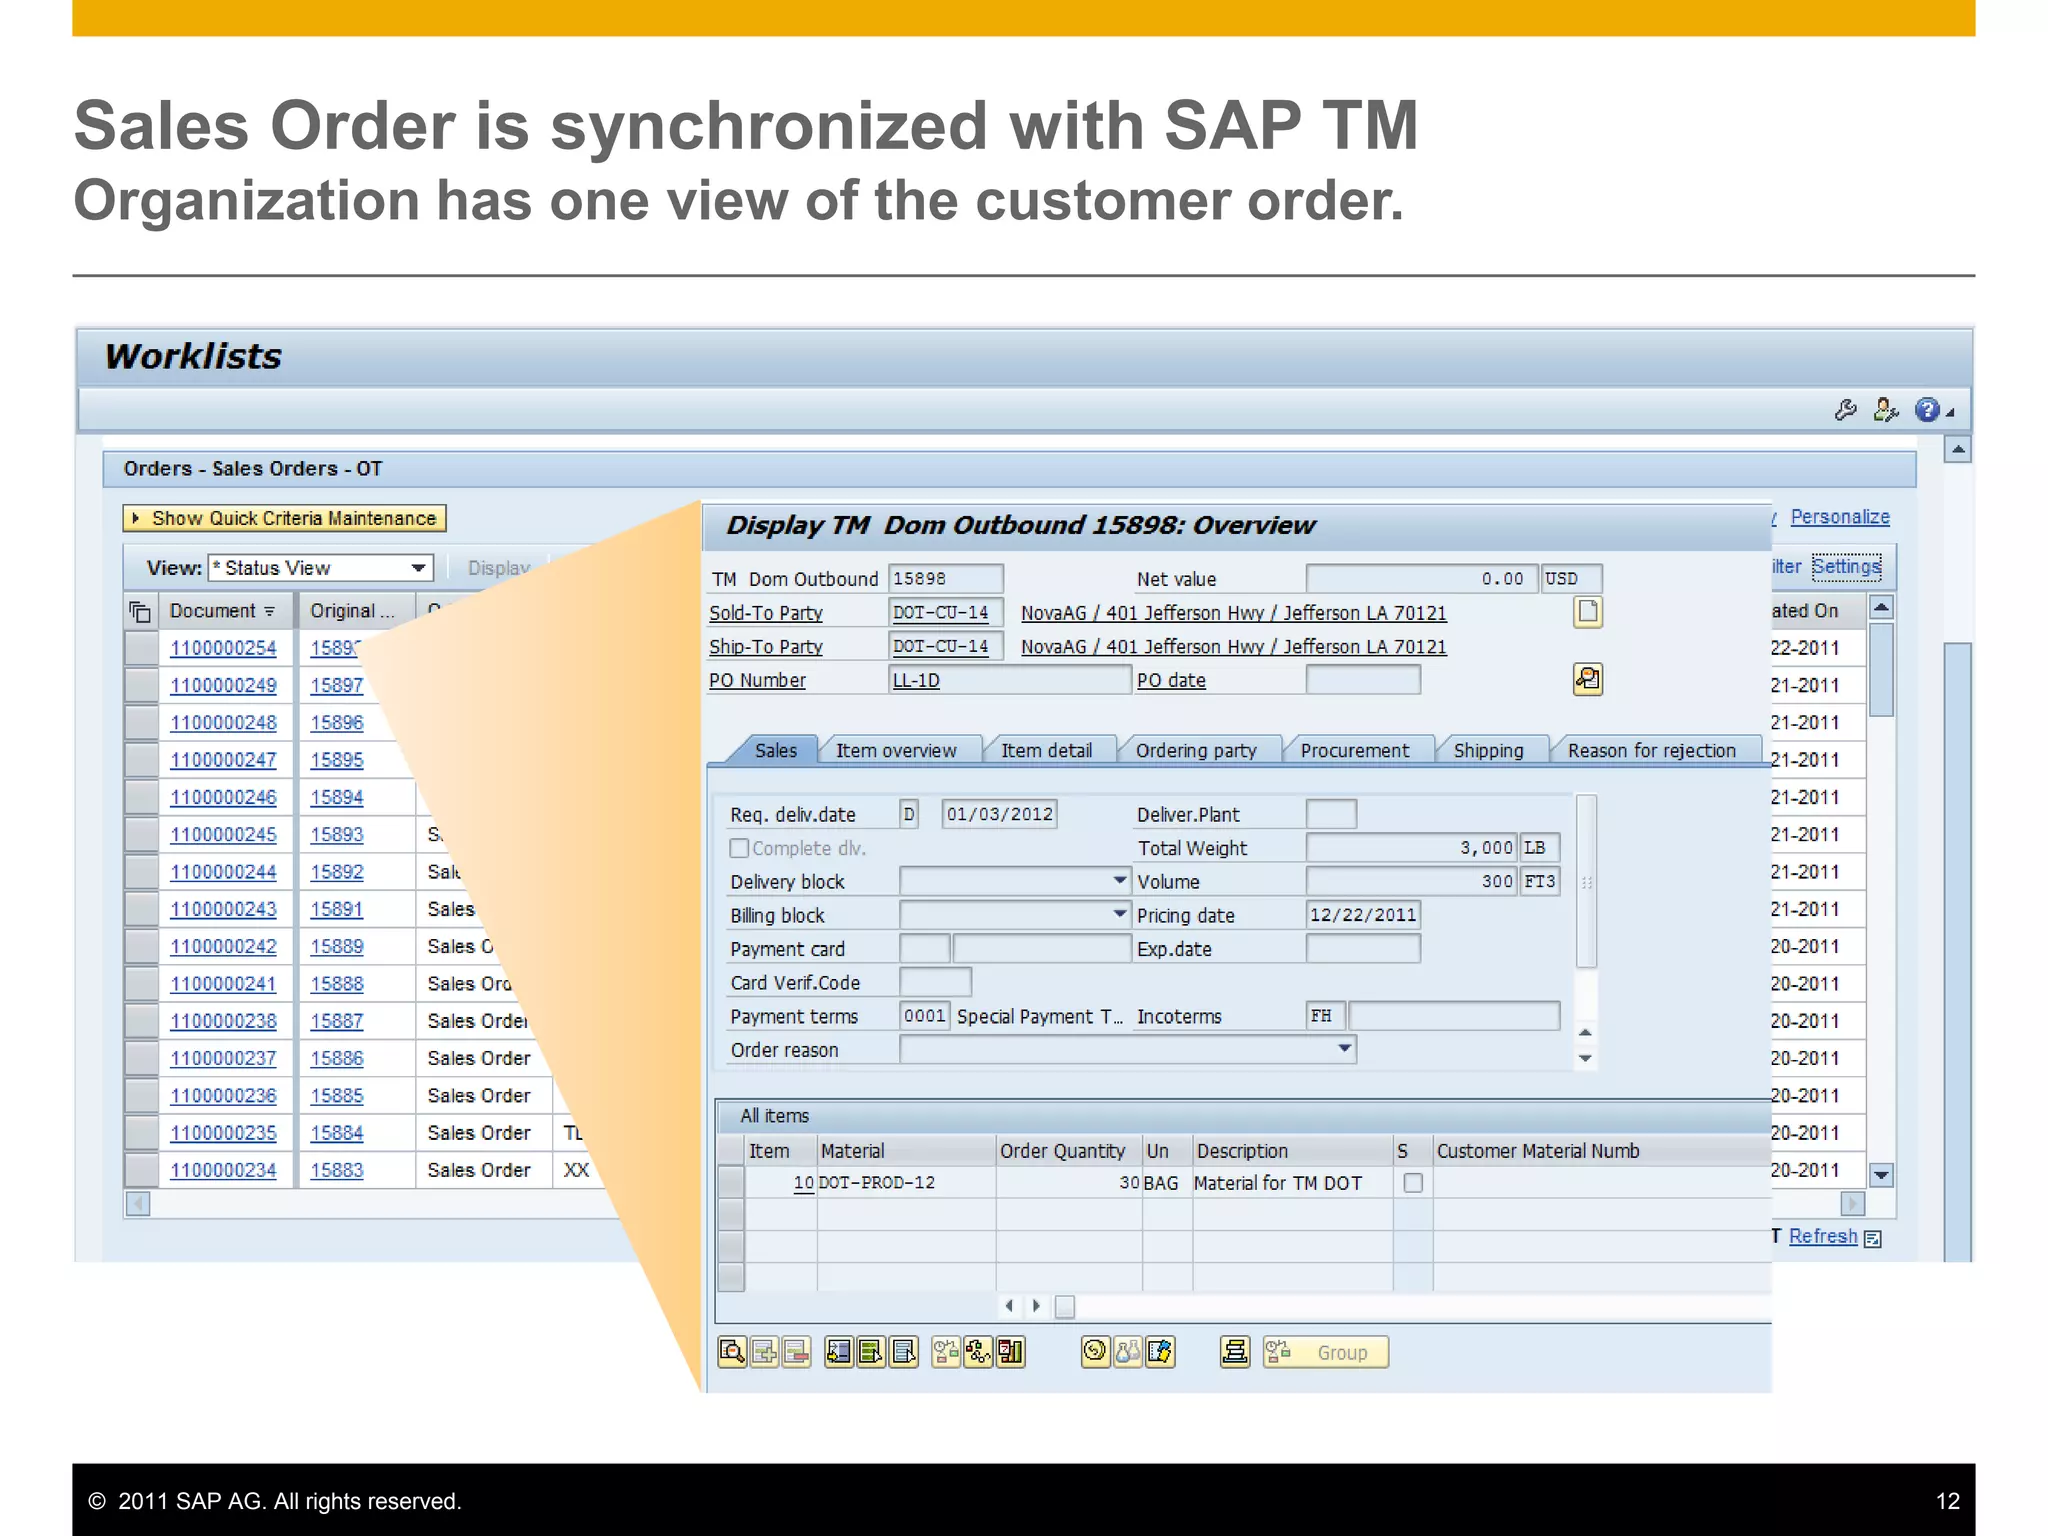Click the Document column sort indicator
The width and height of the screenshot is (2048, 1536).
269,611
